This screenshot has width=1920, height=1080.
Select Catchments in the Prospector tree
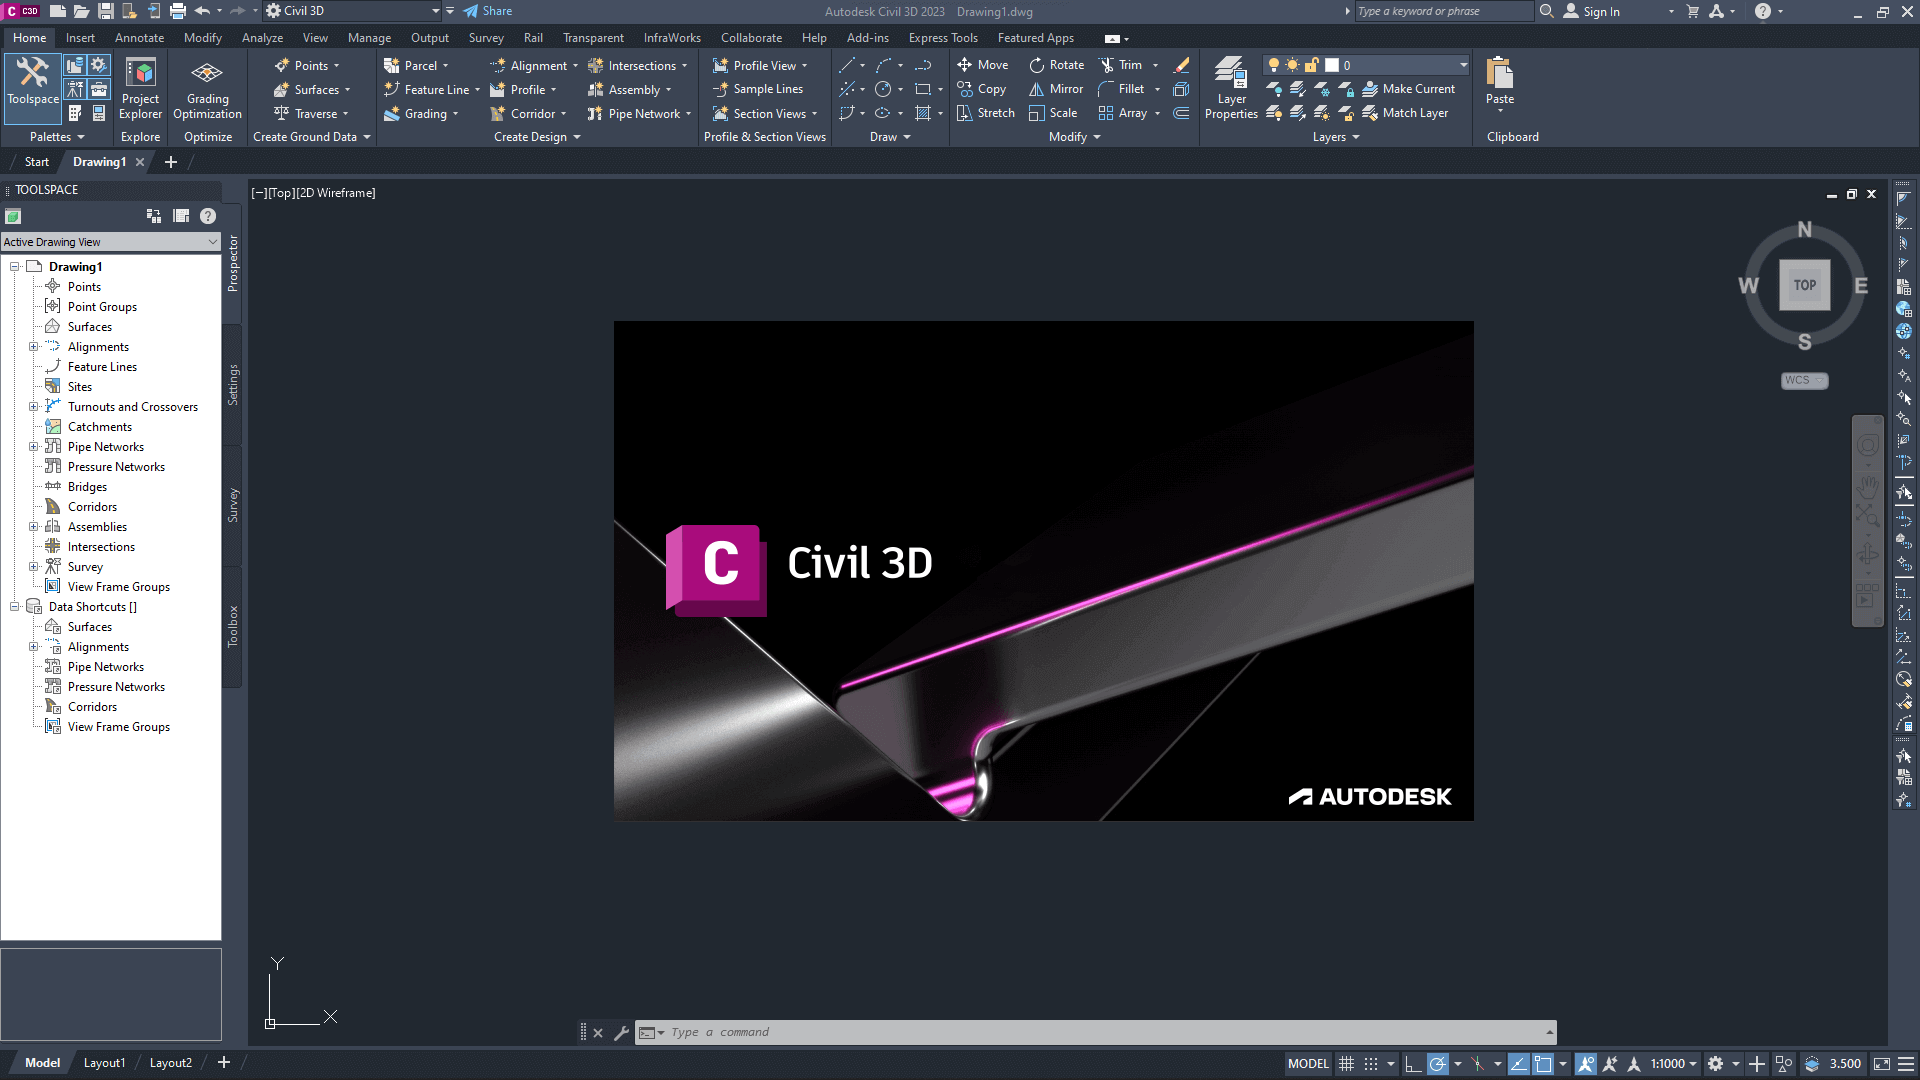(100, 427)
